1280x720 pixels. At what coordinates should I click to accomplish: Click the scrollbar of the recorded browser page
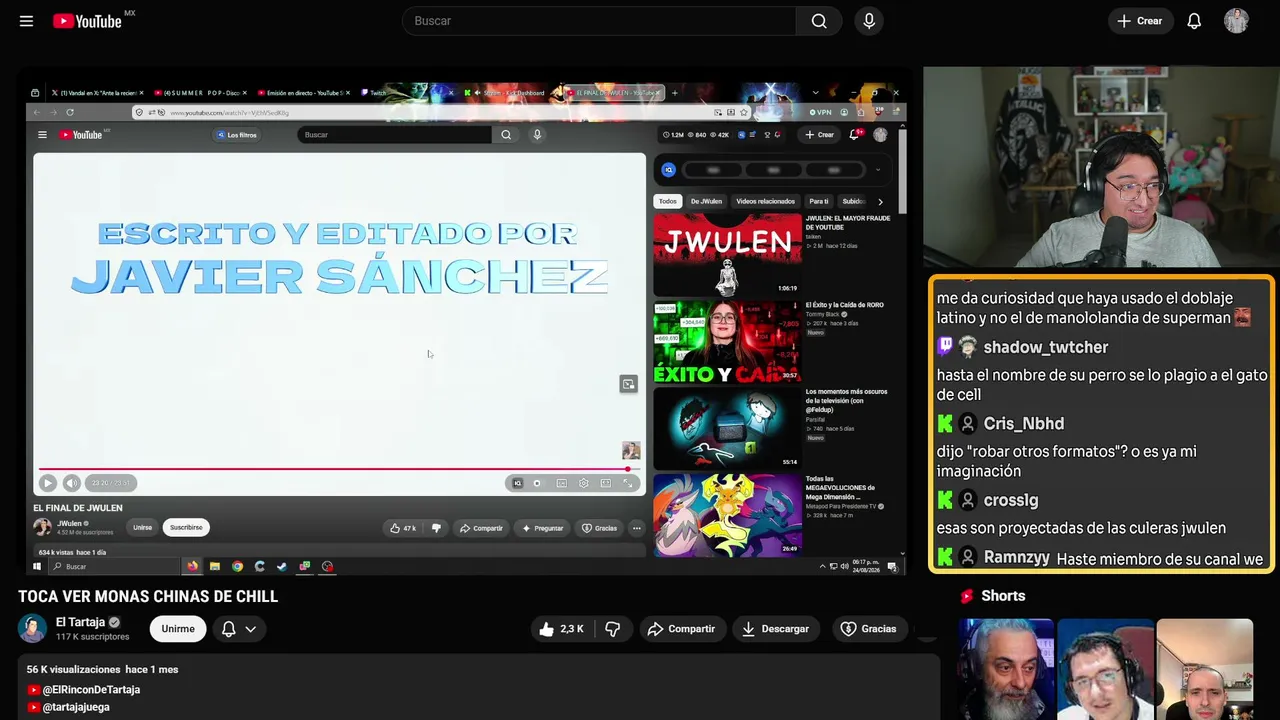(x=902, y=170)
